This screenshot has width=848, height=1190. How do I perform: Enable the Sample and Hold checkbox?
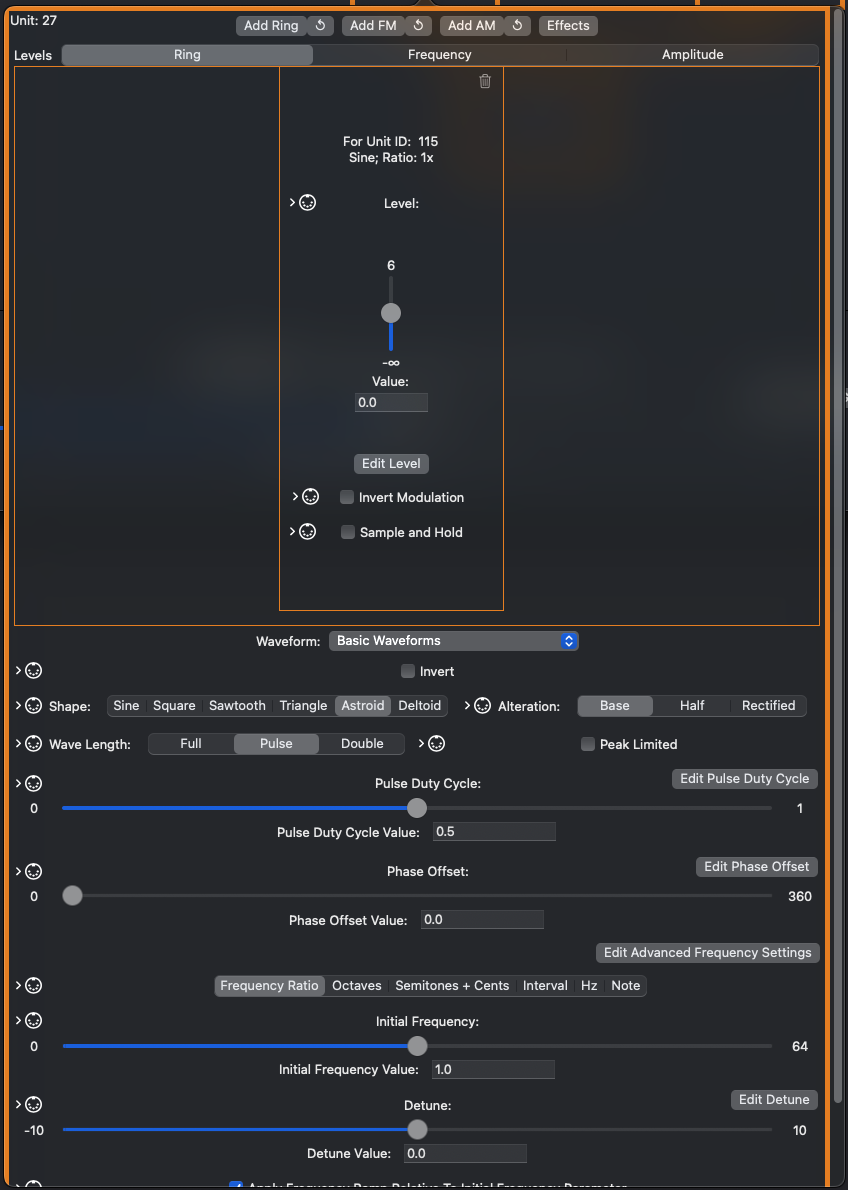(x=348, y=532)
